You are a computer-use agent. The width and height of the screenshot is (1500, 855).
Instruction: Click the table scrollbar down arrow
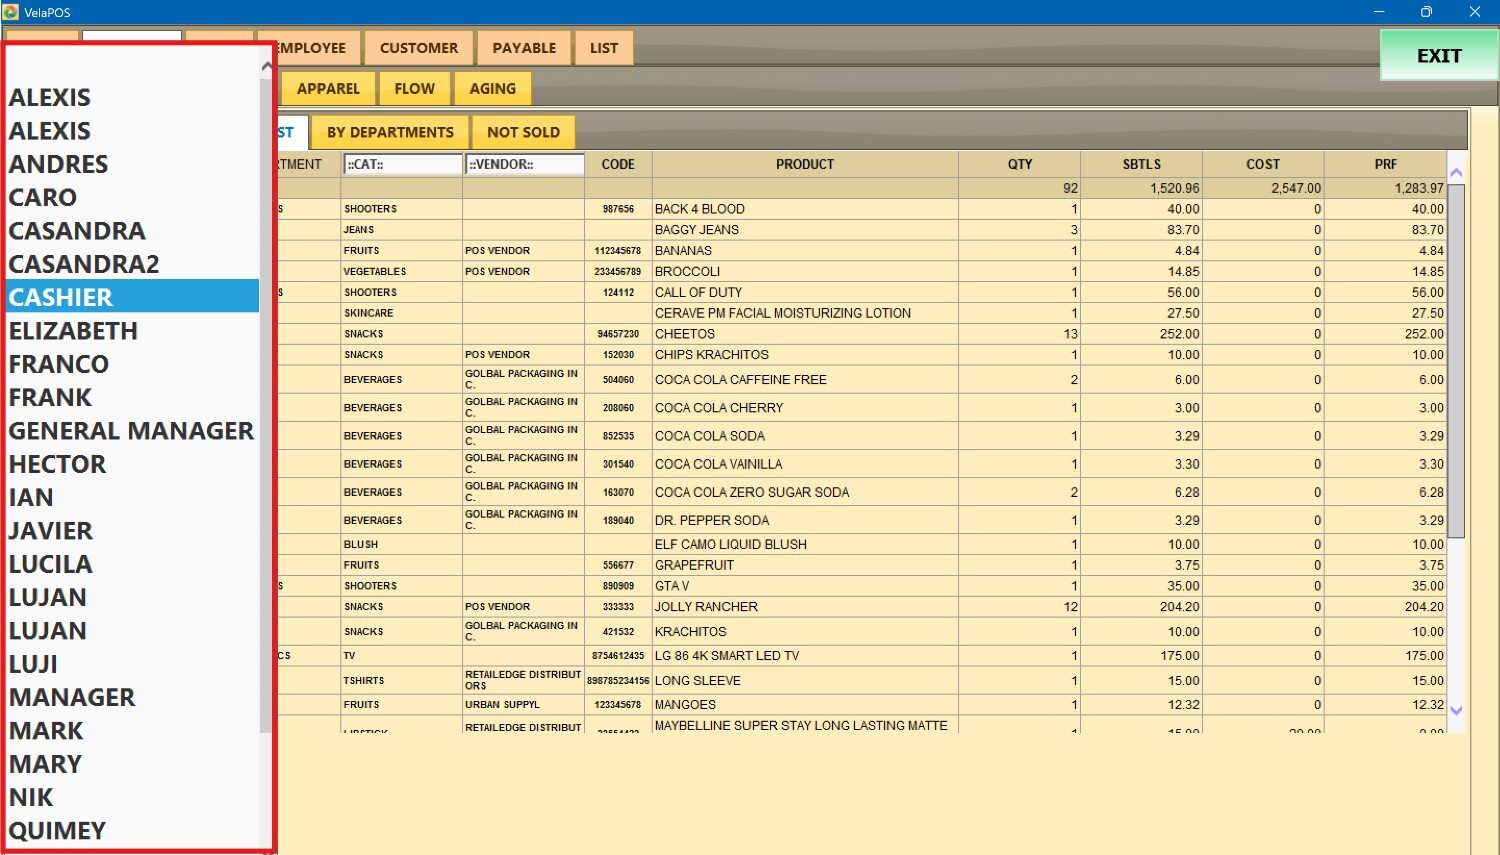[x=1456, y=711]
